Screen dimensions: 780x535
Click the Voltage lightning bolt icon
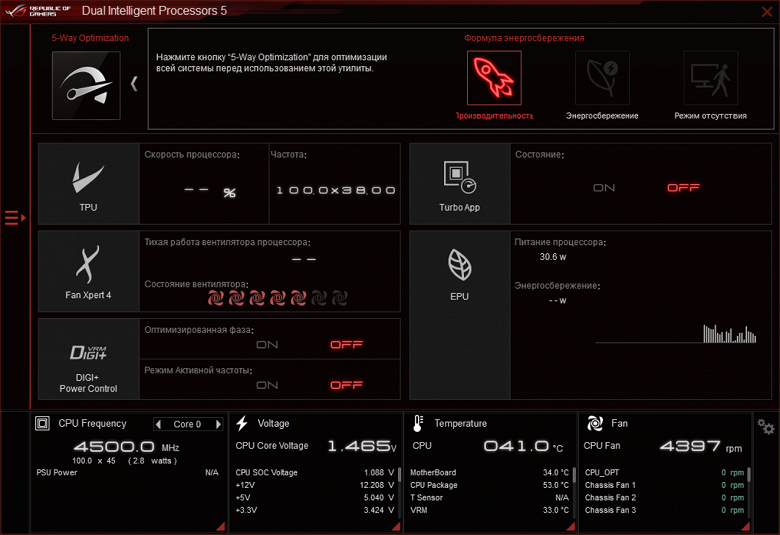[x=242, y=424]
